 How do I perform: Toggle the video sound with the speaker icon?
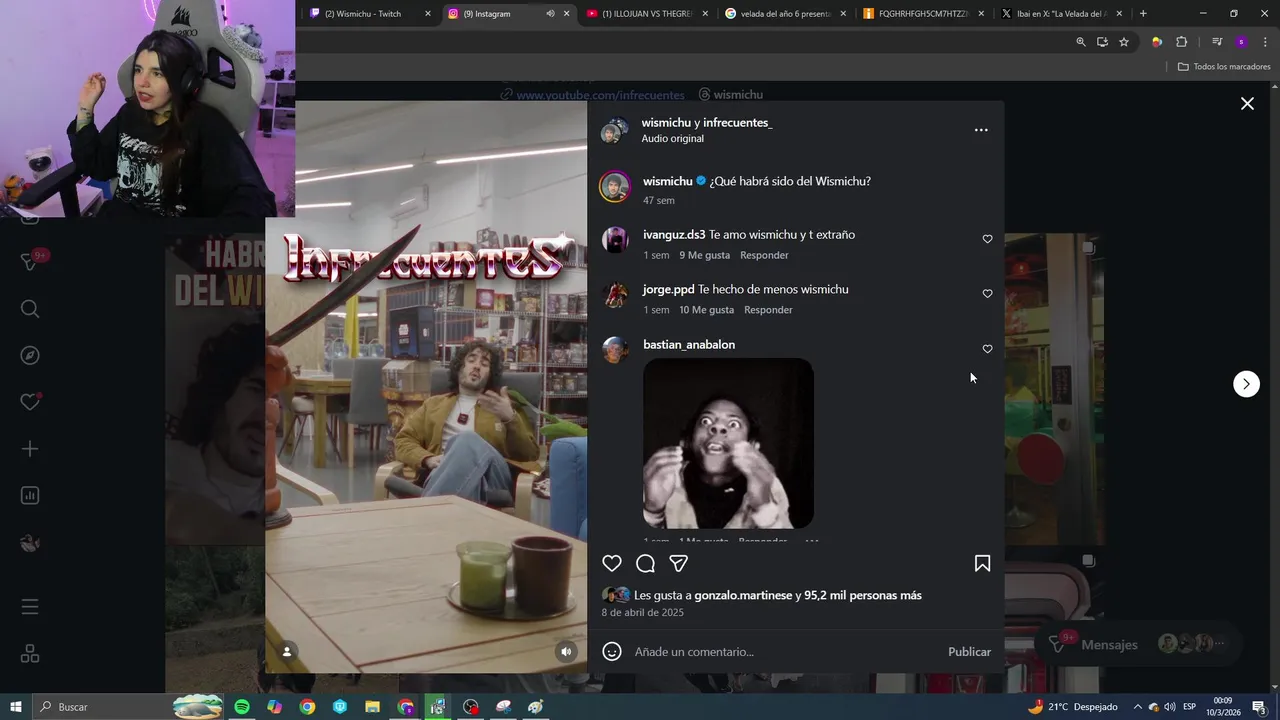[x=566, y=651]
